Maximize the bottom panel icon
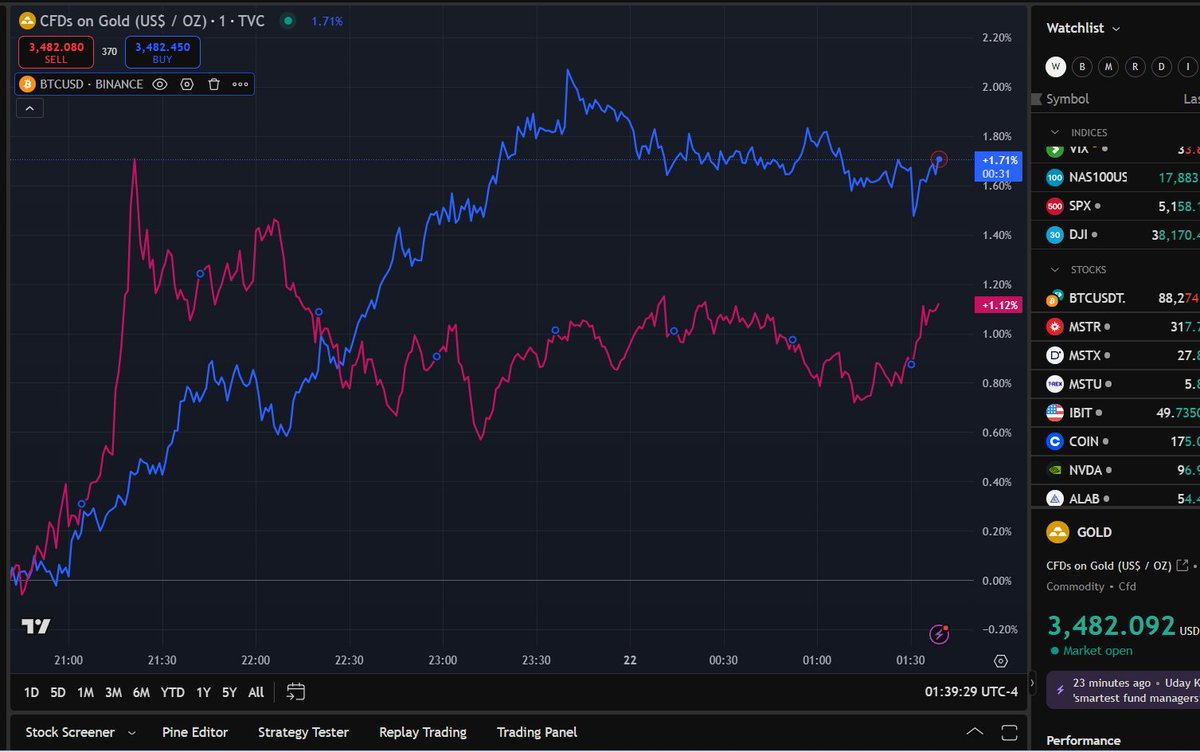1200x752 pixels. pyautogui.click(x=1008, y=732)
